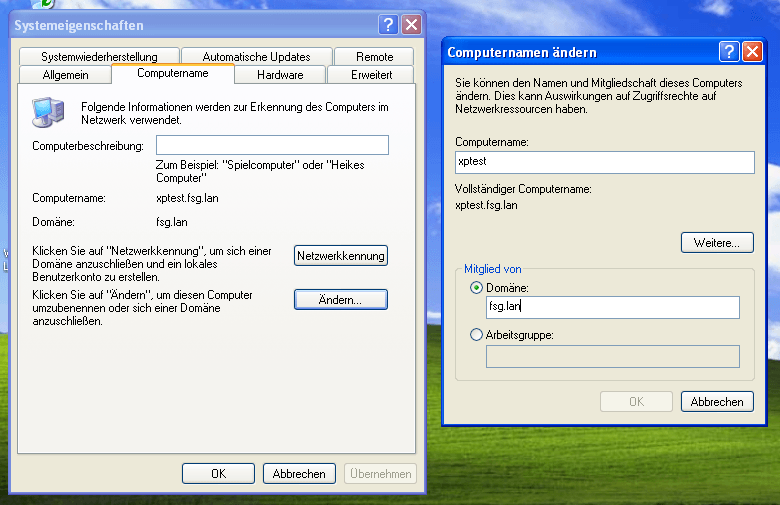Click the Domäne field containing fsg.lan
This screenshot has height=505, width=780.
click(x=612, y=307)
